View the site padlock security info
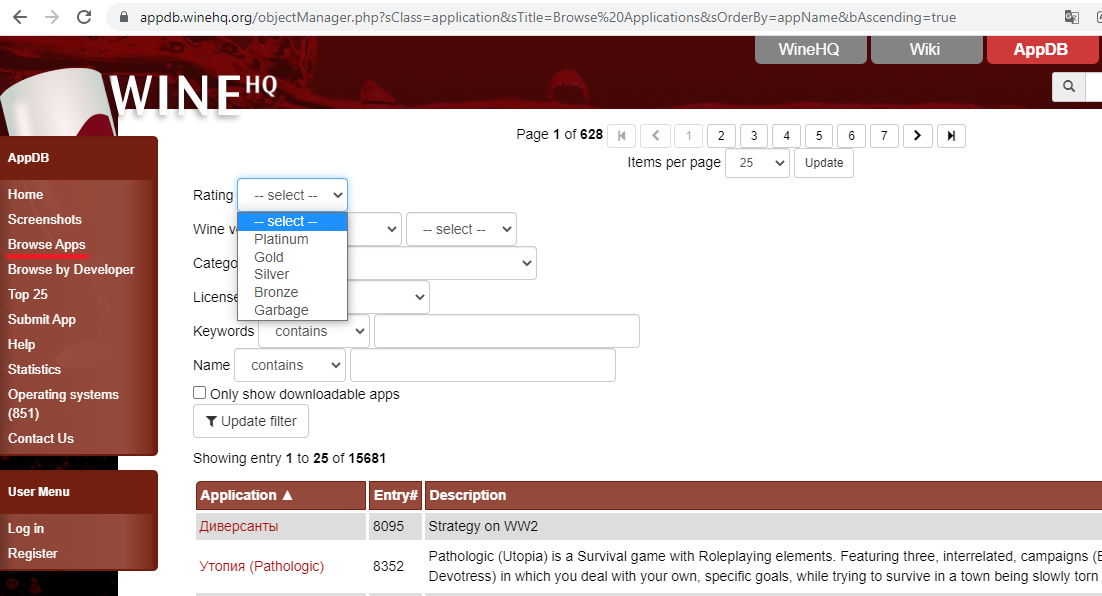The image size is (1102, 596). coord(124,18)
